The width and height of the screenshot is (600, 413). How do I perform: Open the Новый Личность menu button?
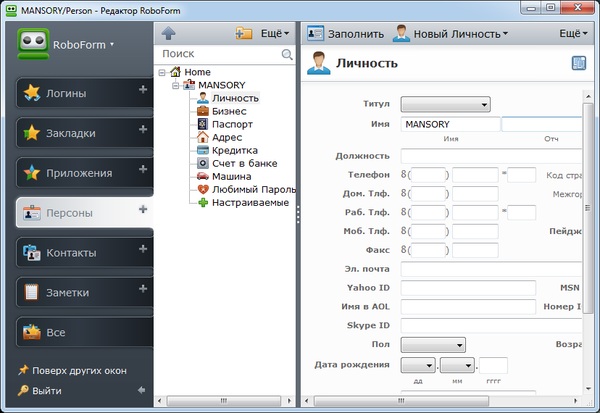tap(451, 33)
